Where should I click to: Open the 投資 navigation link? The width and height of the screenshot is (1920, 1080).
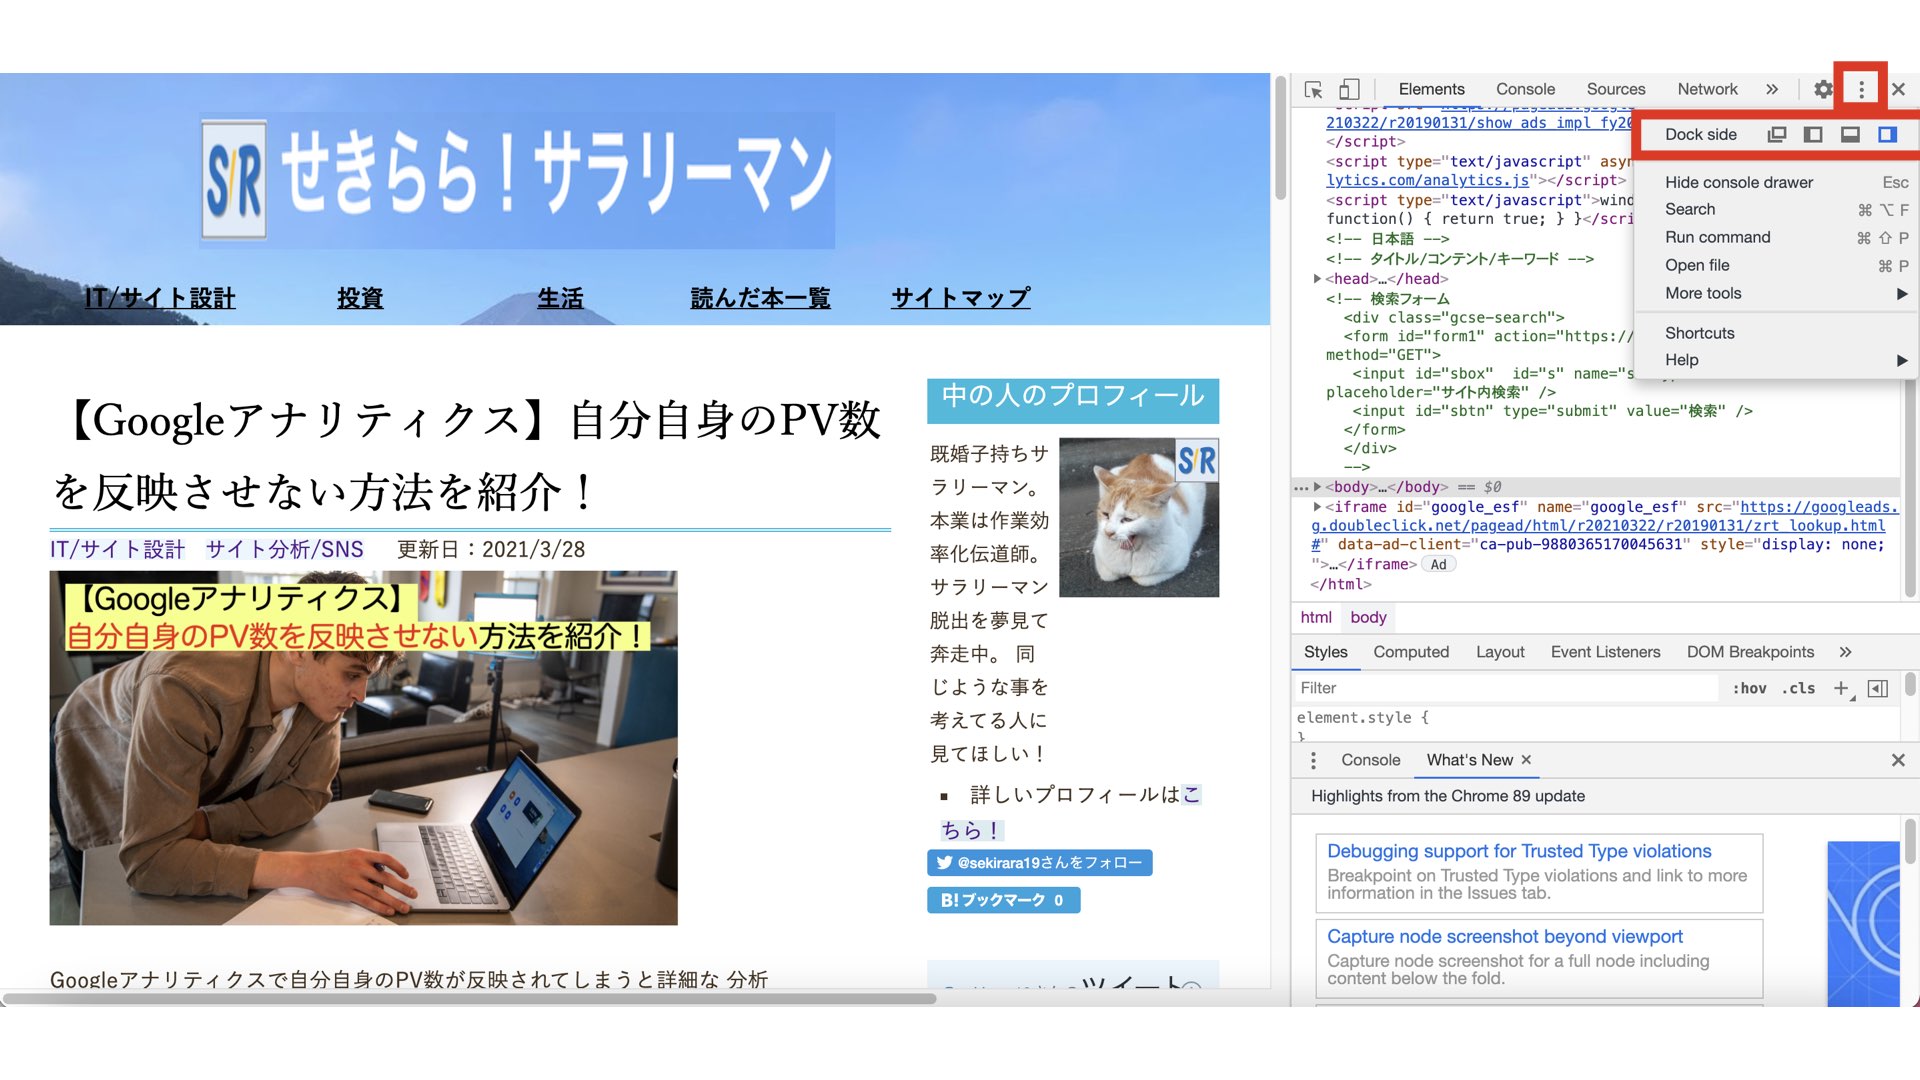point(360,298)
